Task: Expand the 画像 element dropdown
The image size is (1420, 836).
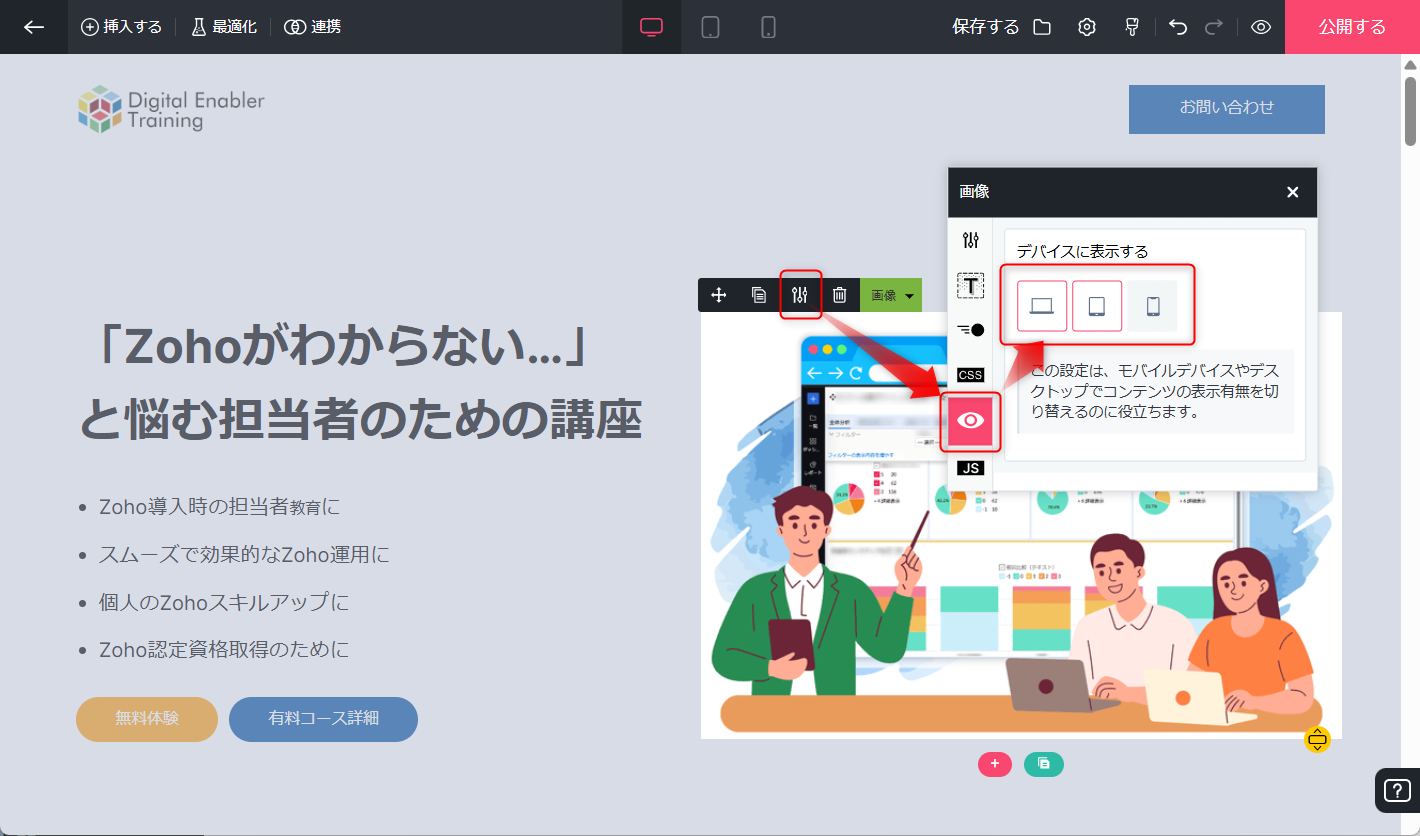Action: coord(891,295)
